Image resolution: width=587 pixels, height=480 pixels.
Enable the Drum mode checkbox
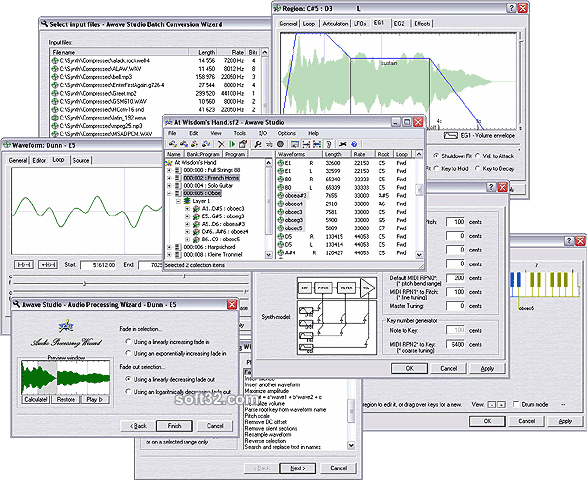516,404
